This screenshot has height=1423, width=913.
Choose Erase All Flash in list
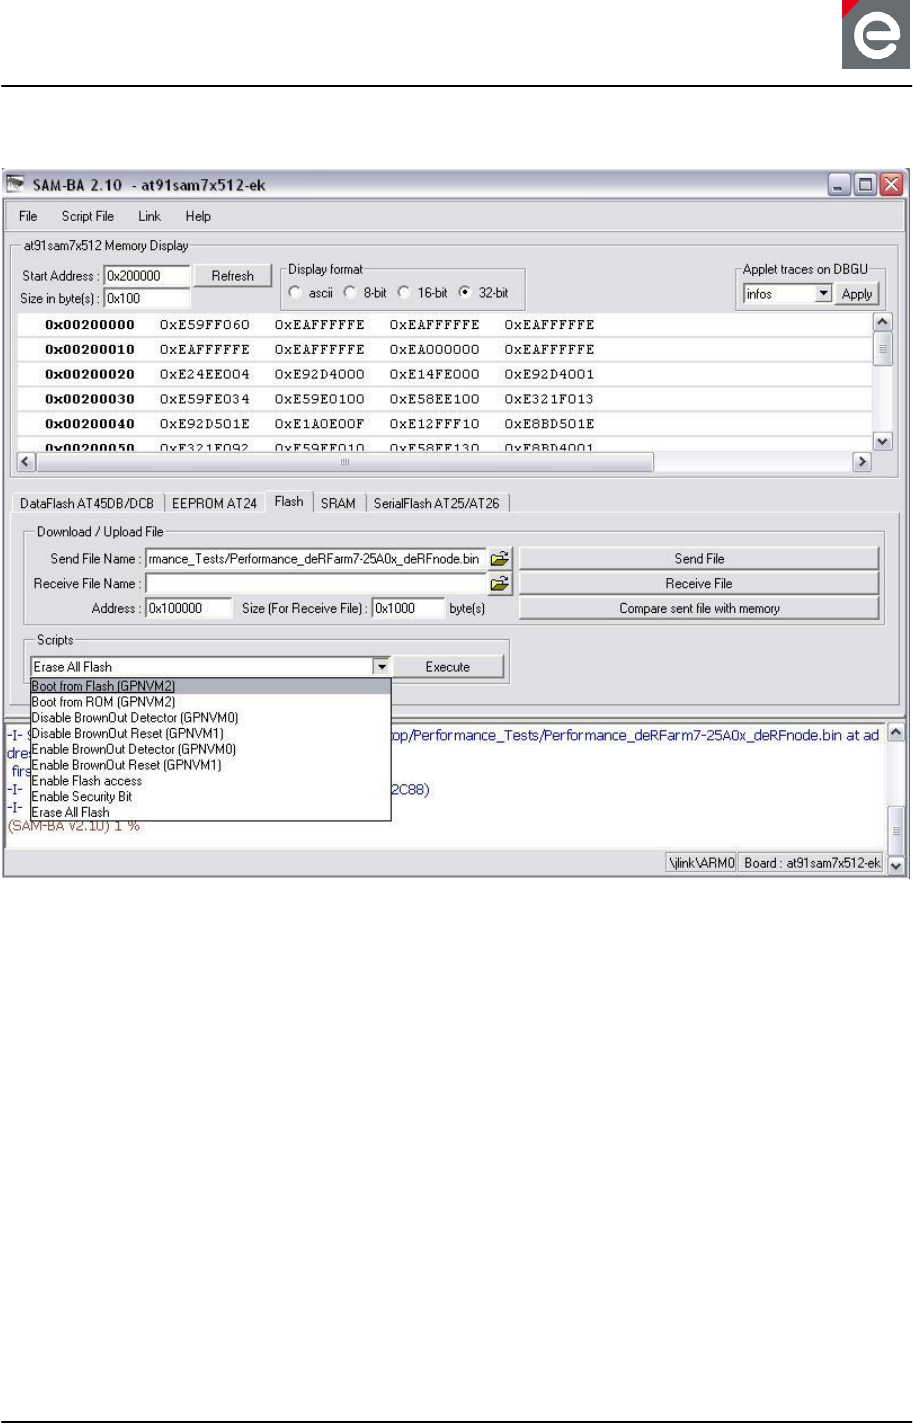pyautogui.click(x=210, y=813)
